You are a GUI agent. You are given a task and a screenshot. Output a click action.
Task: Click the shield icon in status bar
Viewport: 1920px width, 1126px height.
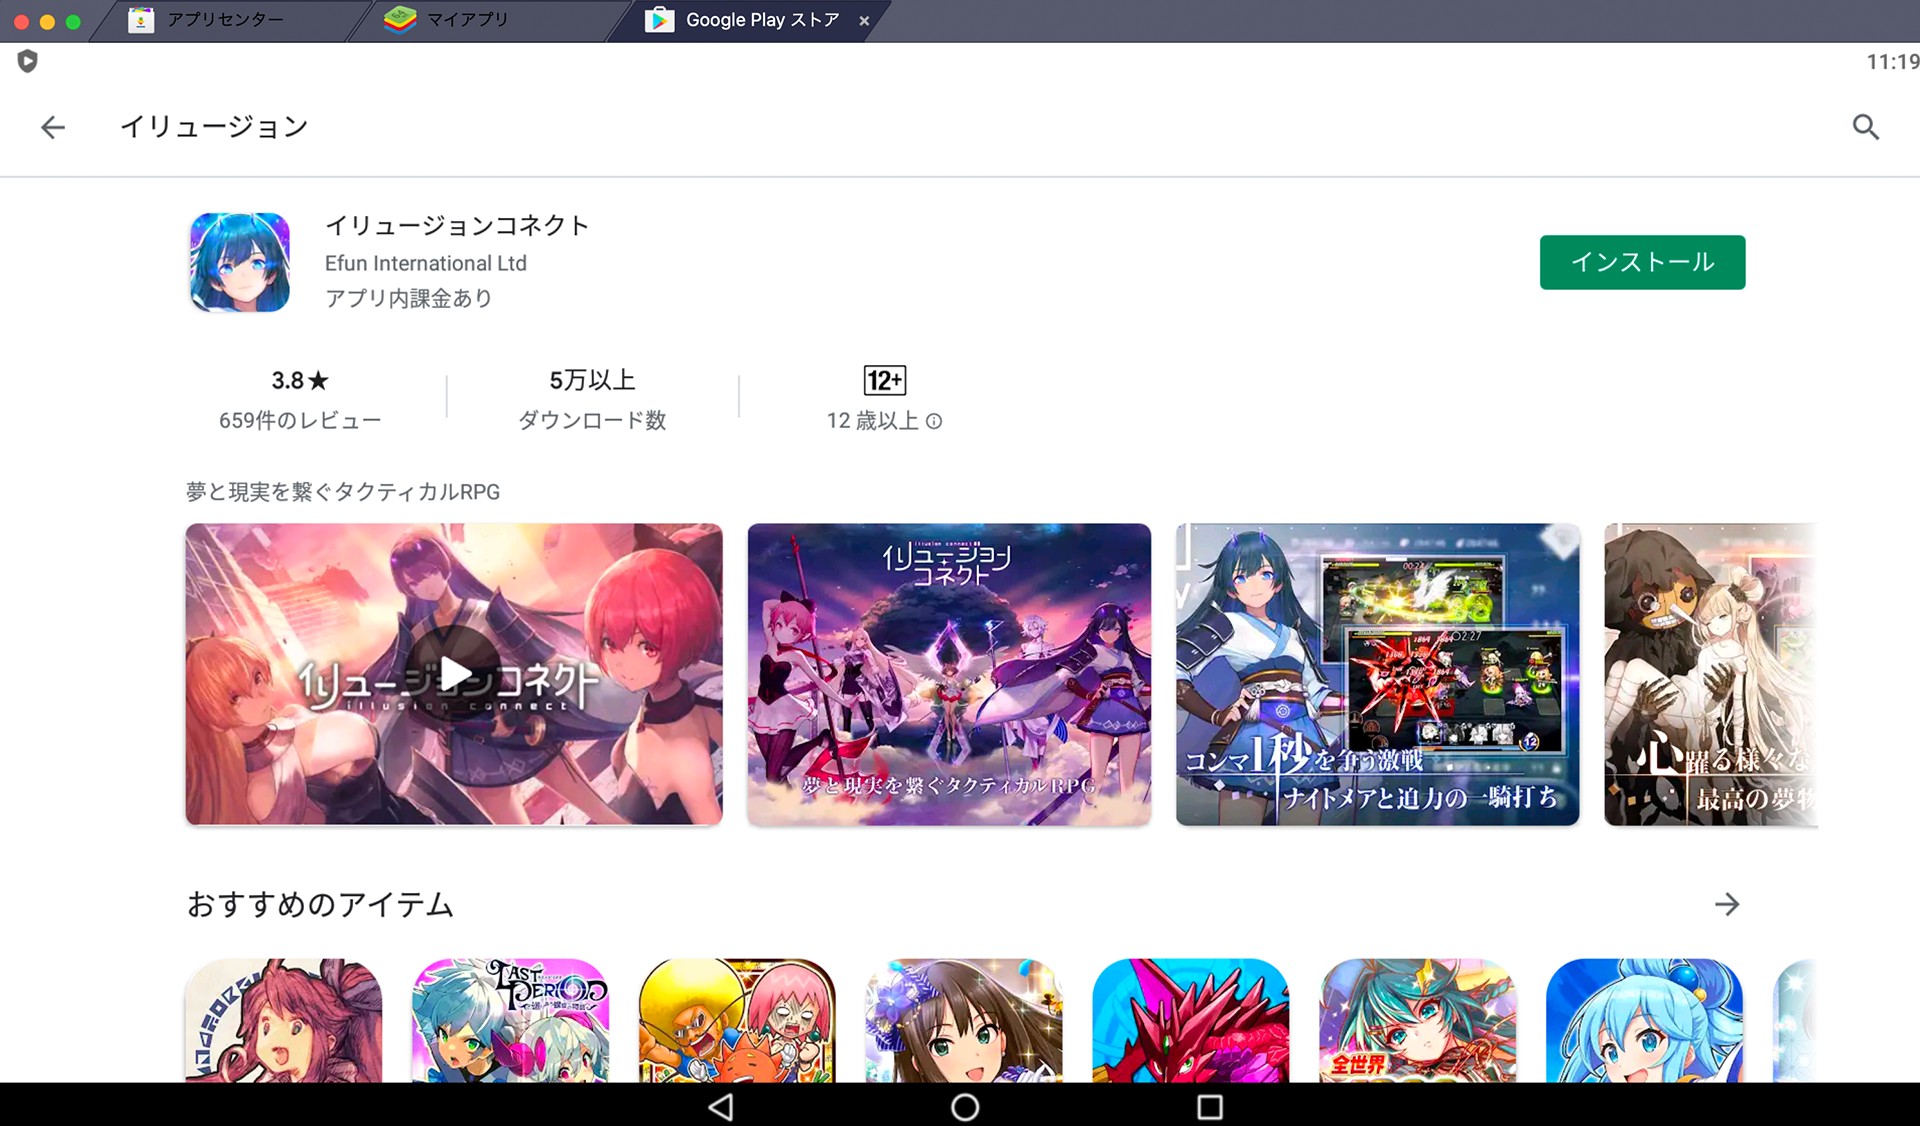coord(28,61)
